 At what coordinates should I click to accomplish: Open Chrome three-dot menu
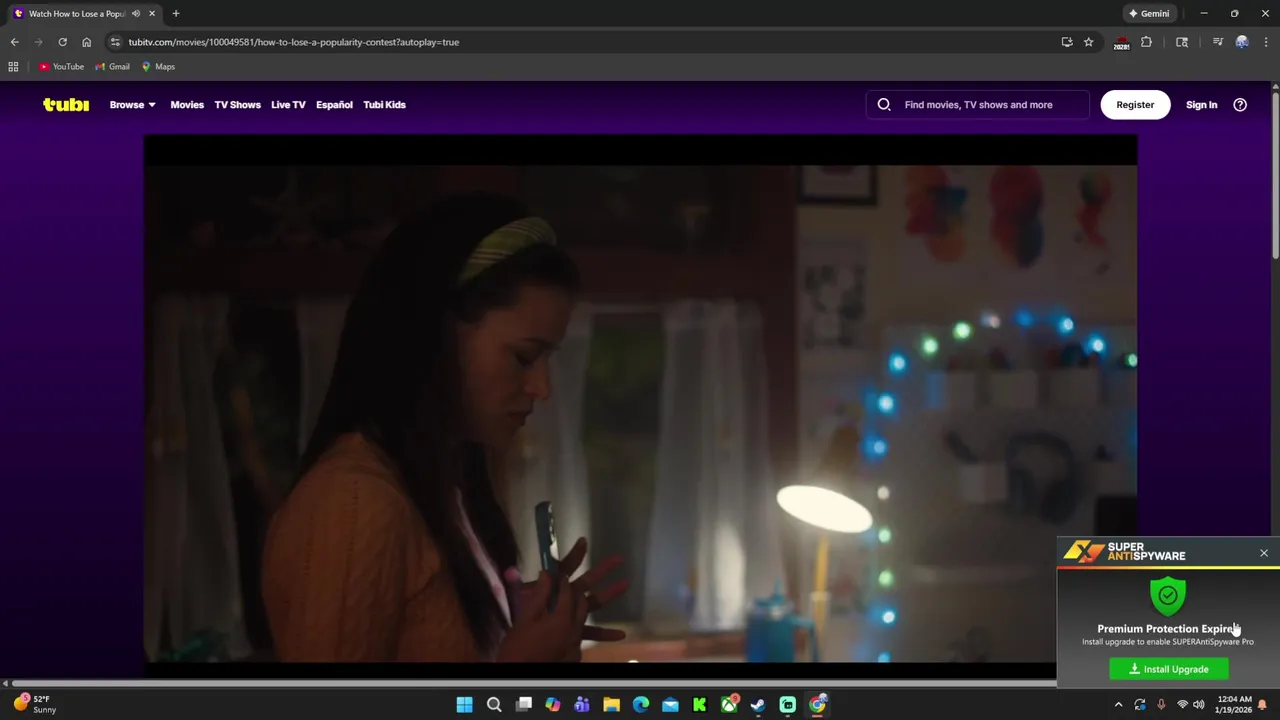tap(1266, 42)
